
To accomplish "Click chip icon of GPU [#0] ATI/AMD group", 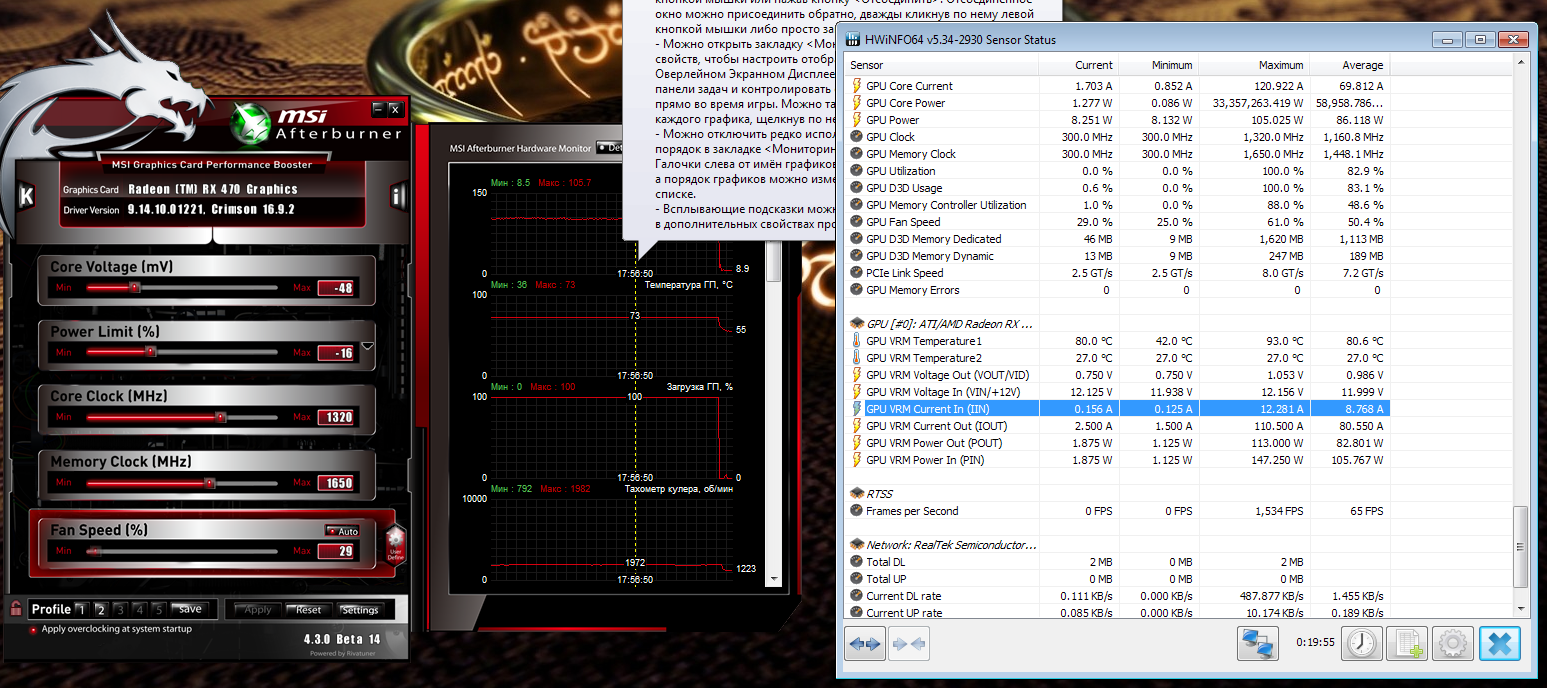I will point(856,324).
